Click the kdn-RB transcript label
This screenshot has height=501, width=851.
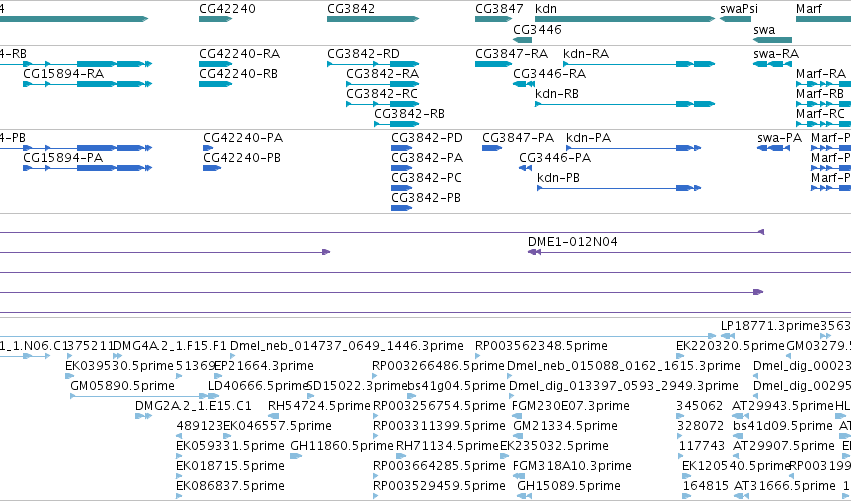coord(557,93)
